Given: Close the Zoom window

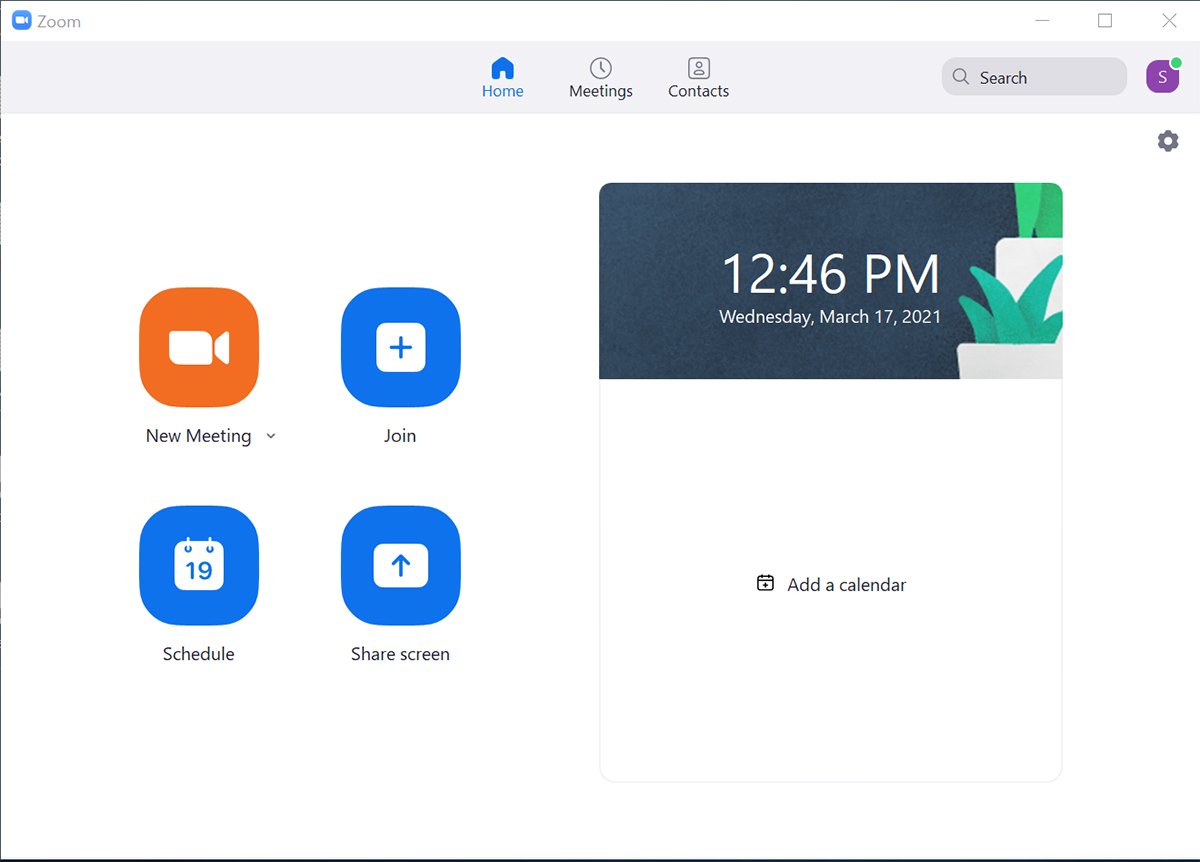Looking at the screenshot, I should [x=1168, y=21].
